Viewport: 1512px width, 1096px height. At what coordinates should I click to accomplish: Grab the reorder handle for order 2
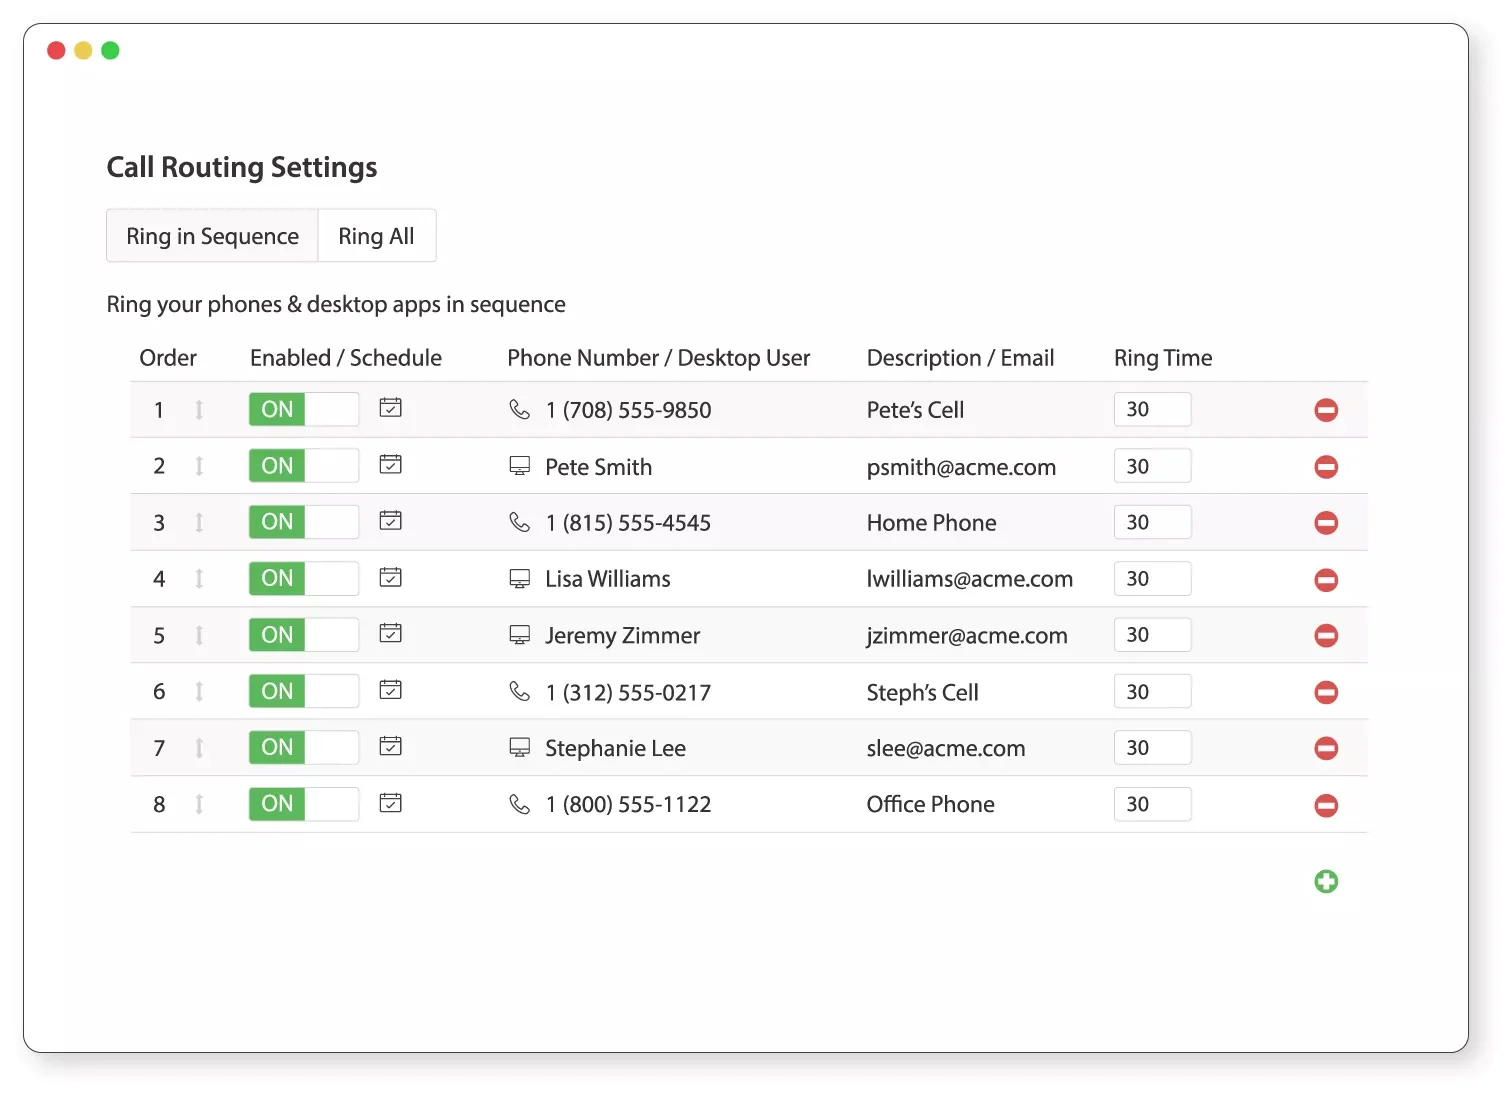pyautogui.click(x=199, y=466)
